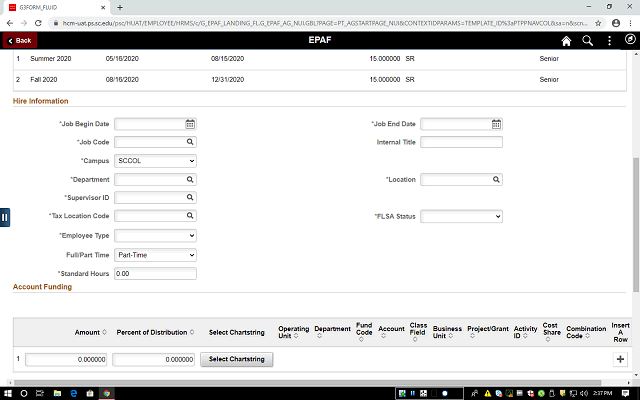Focus the Internal Title field

[461, 142]
